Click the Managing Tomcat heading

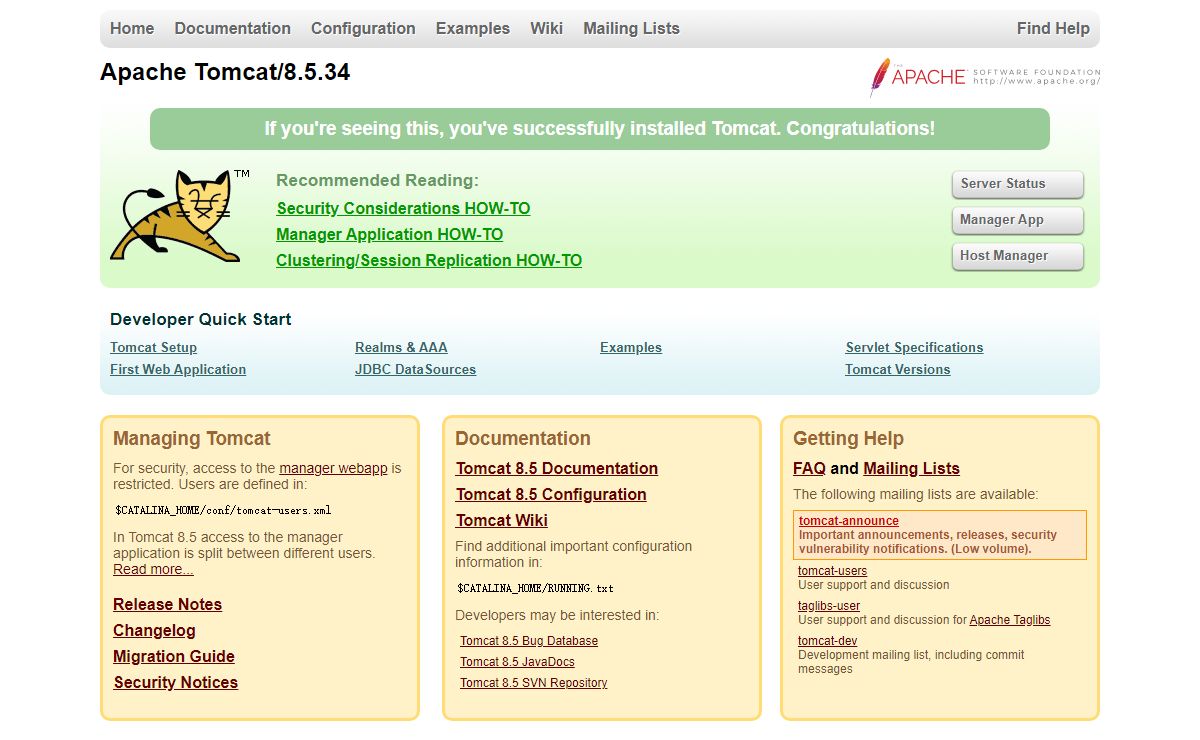click(x=192, y=438)
